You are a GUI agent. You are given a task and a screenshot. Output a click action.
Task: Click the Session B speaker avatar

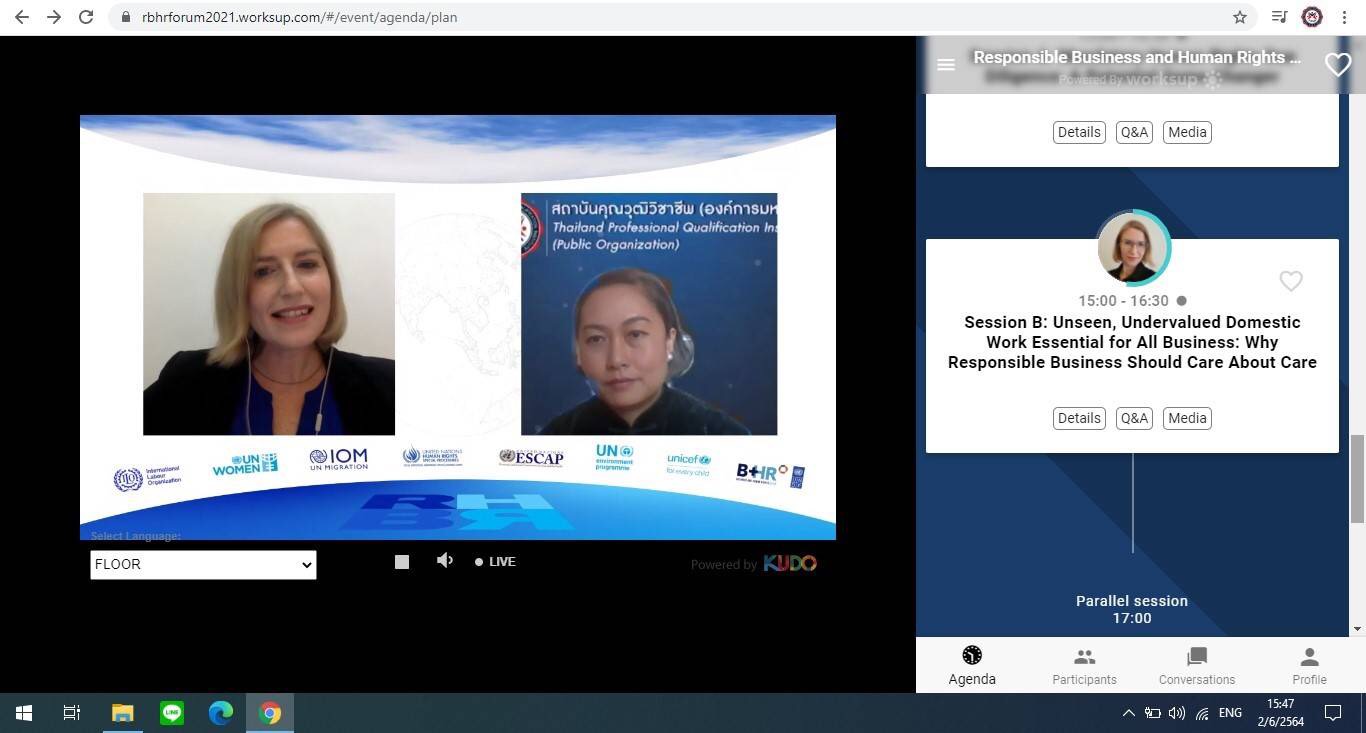(1133, 247)
